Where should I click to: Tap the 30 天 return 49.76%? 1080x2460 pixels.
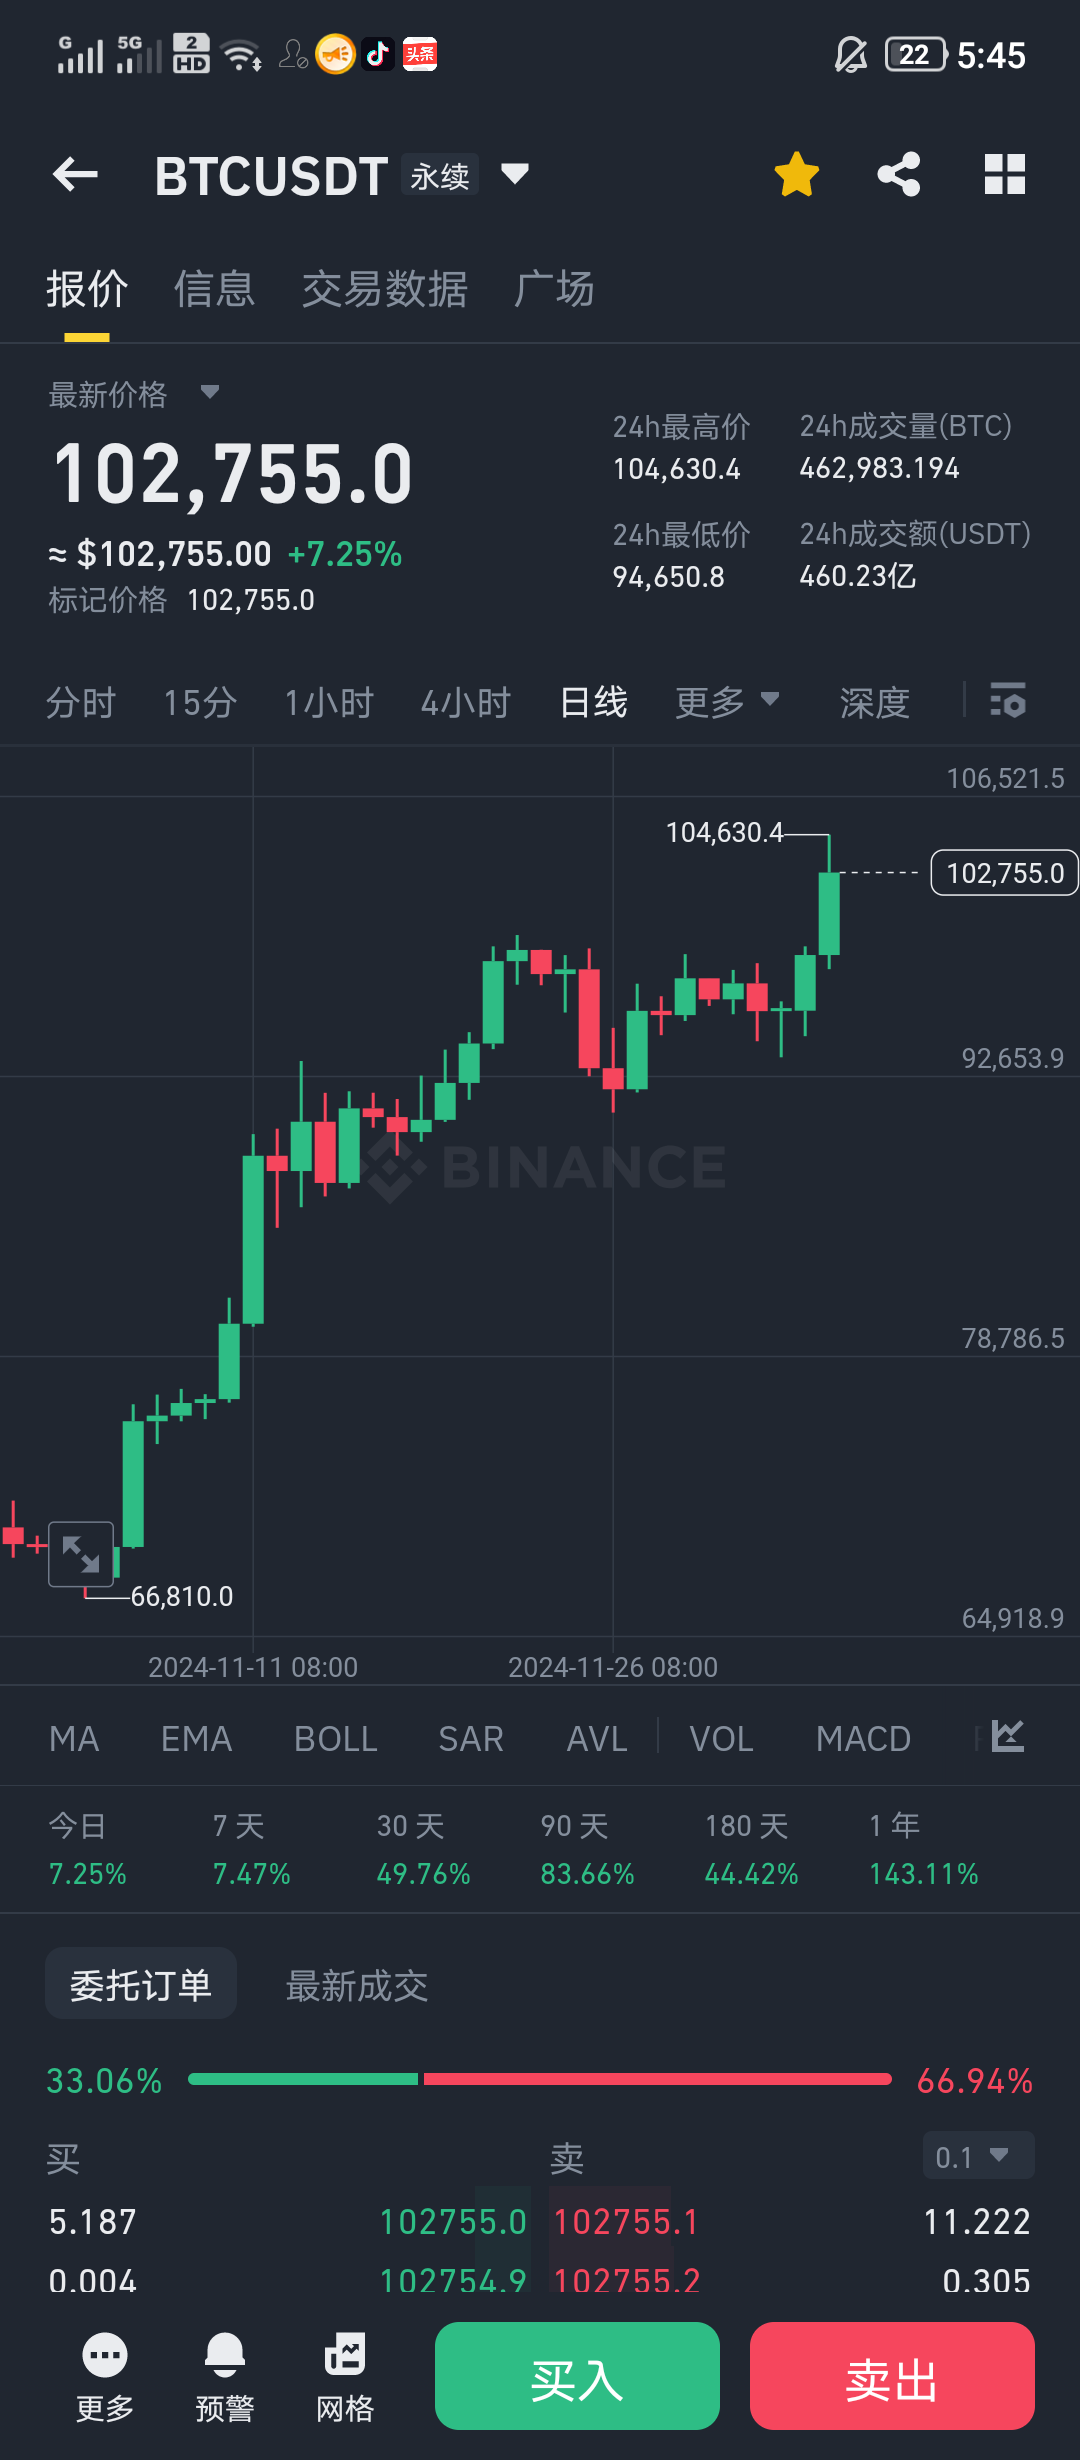pyautogui.click(x=424, y=1873)
